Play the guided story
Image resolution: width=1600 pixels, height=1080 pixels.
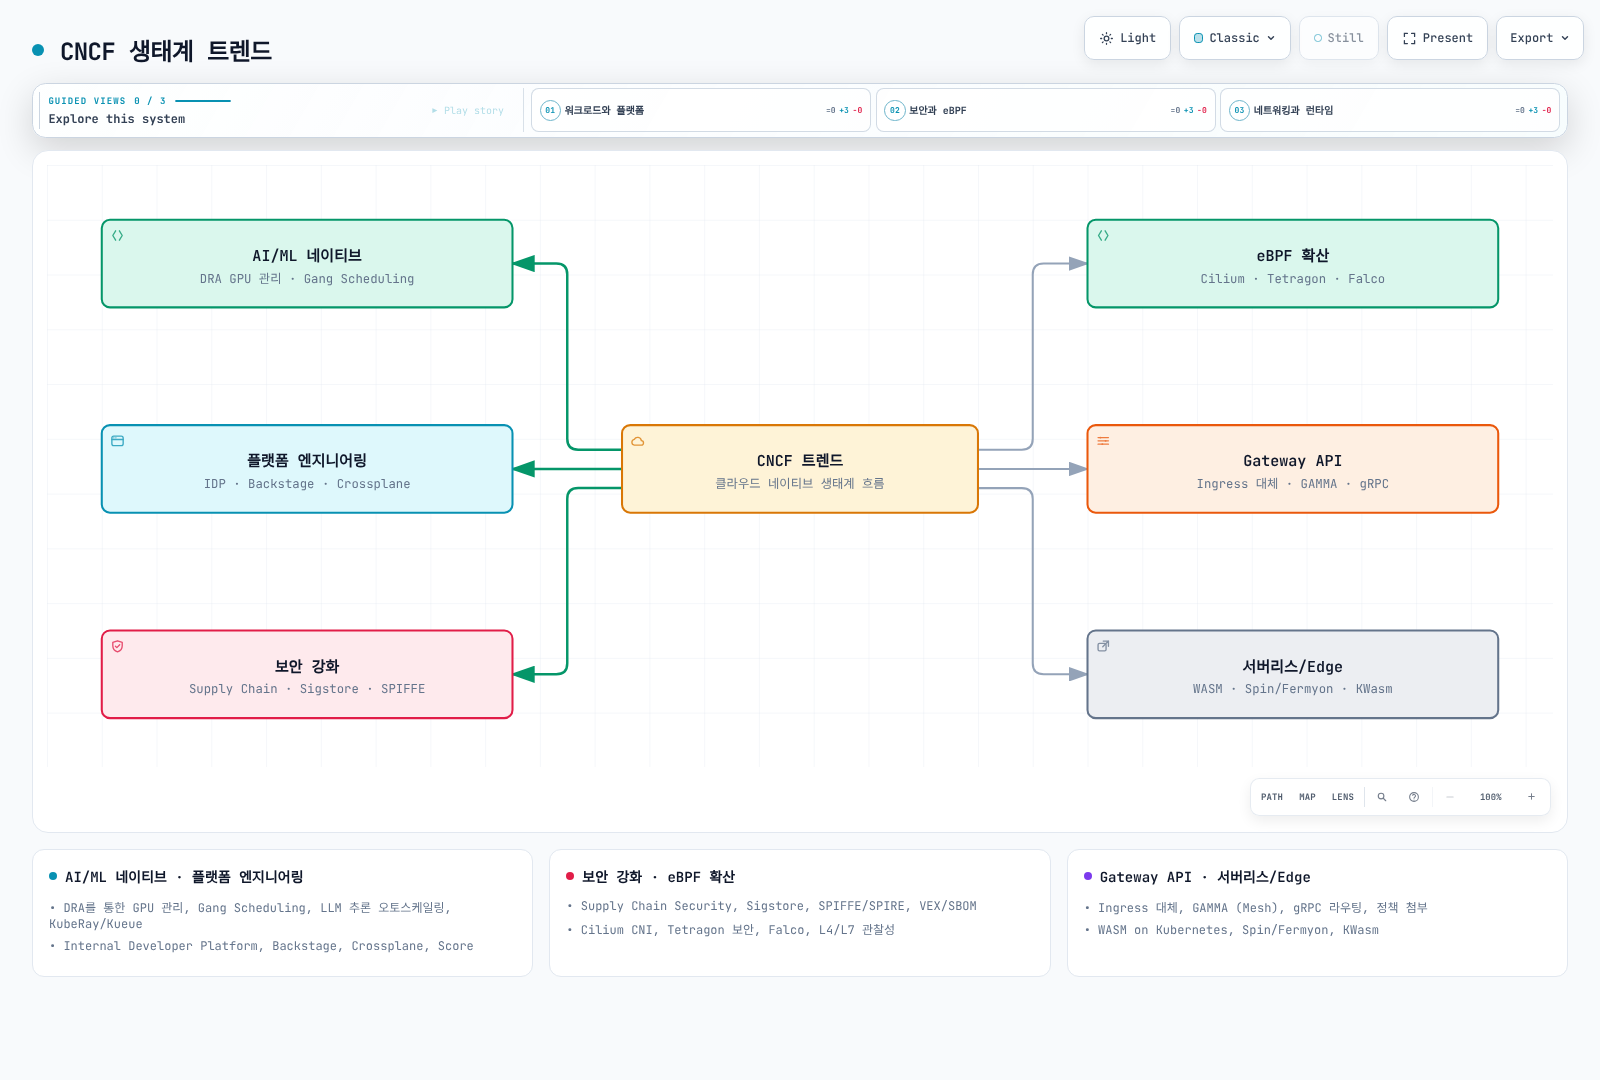468,111
